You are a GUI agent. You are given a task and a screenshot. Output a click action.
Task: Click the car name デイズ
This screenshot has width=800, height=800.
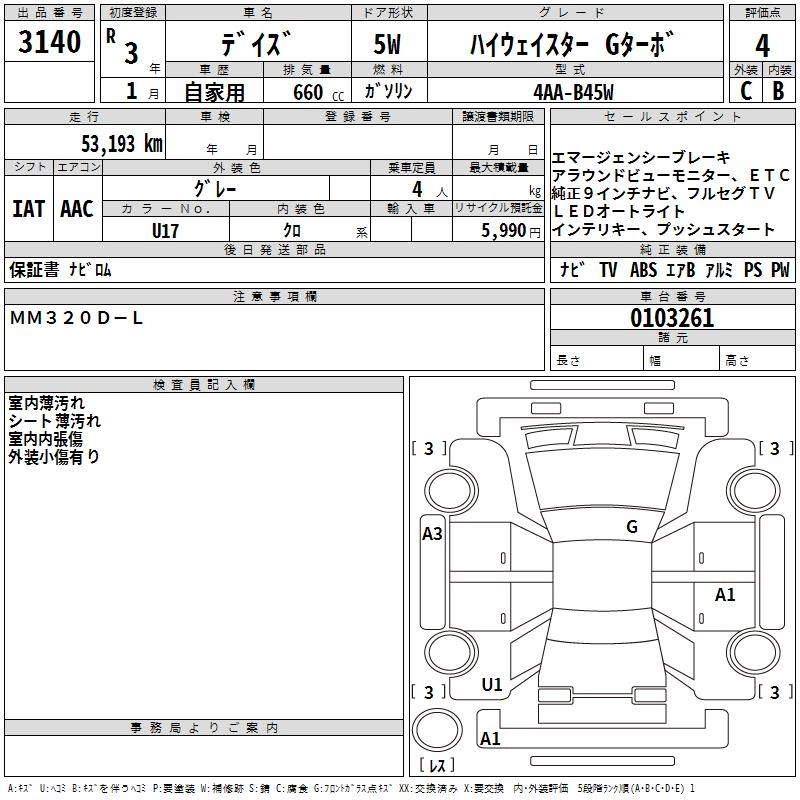pyautogui.click(x=257, y=44)
